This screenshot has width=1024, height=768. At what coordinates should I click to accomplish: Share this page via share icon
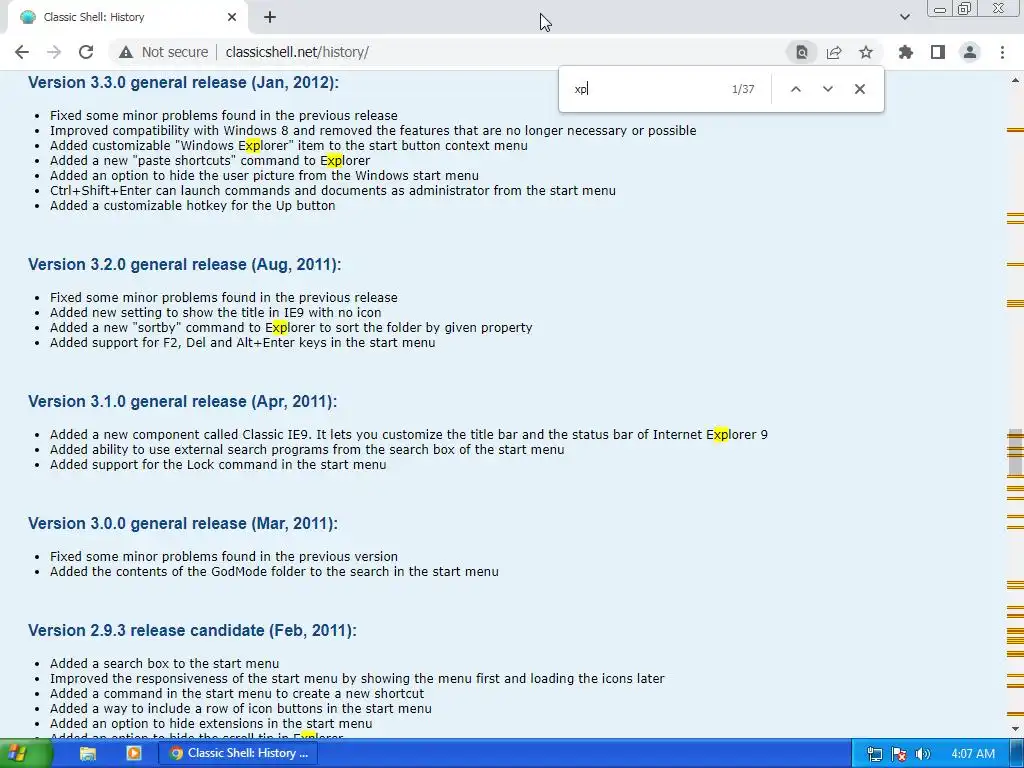[834, 52]
